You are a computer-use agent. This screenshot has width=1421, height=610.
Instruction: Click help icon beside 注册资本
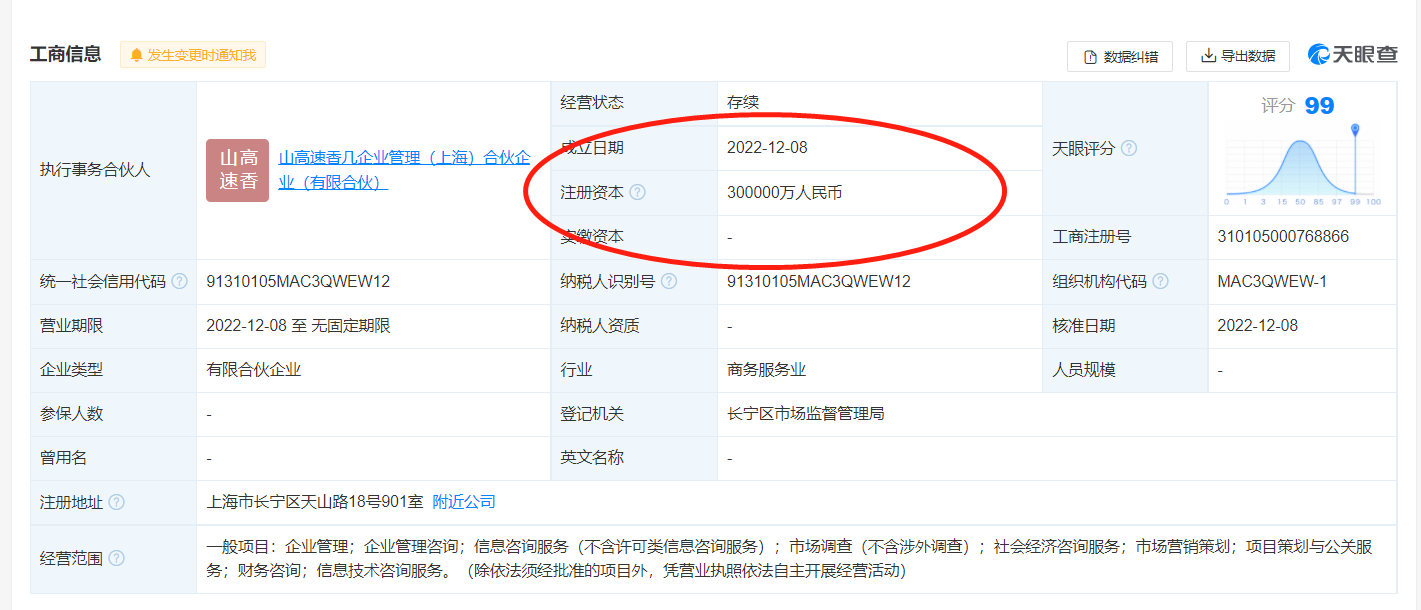pyautogui.click(x=637, y=192)
